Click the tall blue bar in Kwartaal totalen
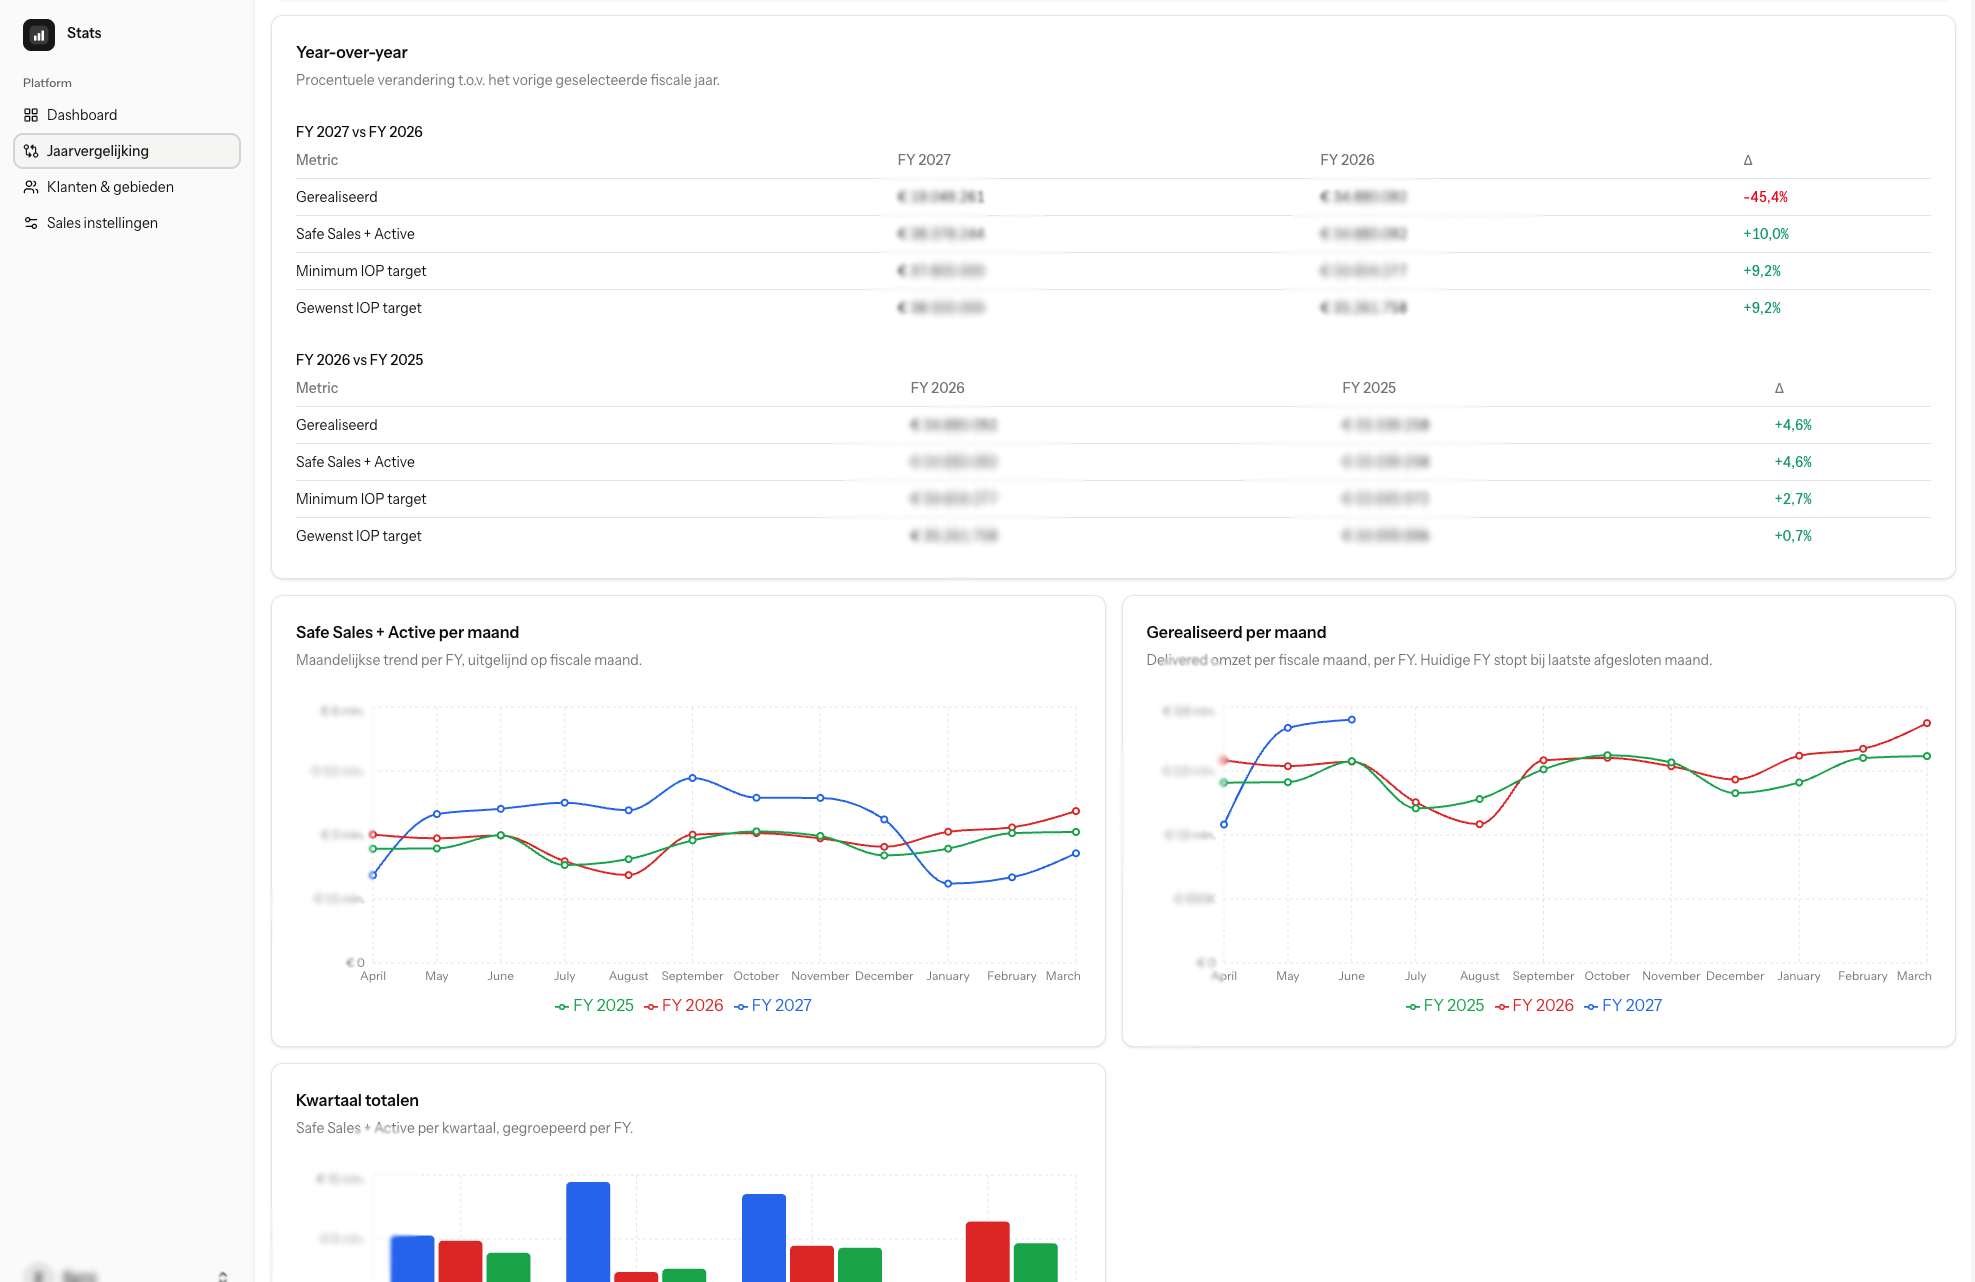Viewport: 1975px width, 1282px height. point(588,1232)
